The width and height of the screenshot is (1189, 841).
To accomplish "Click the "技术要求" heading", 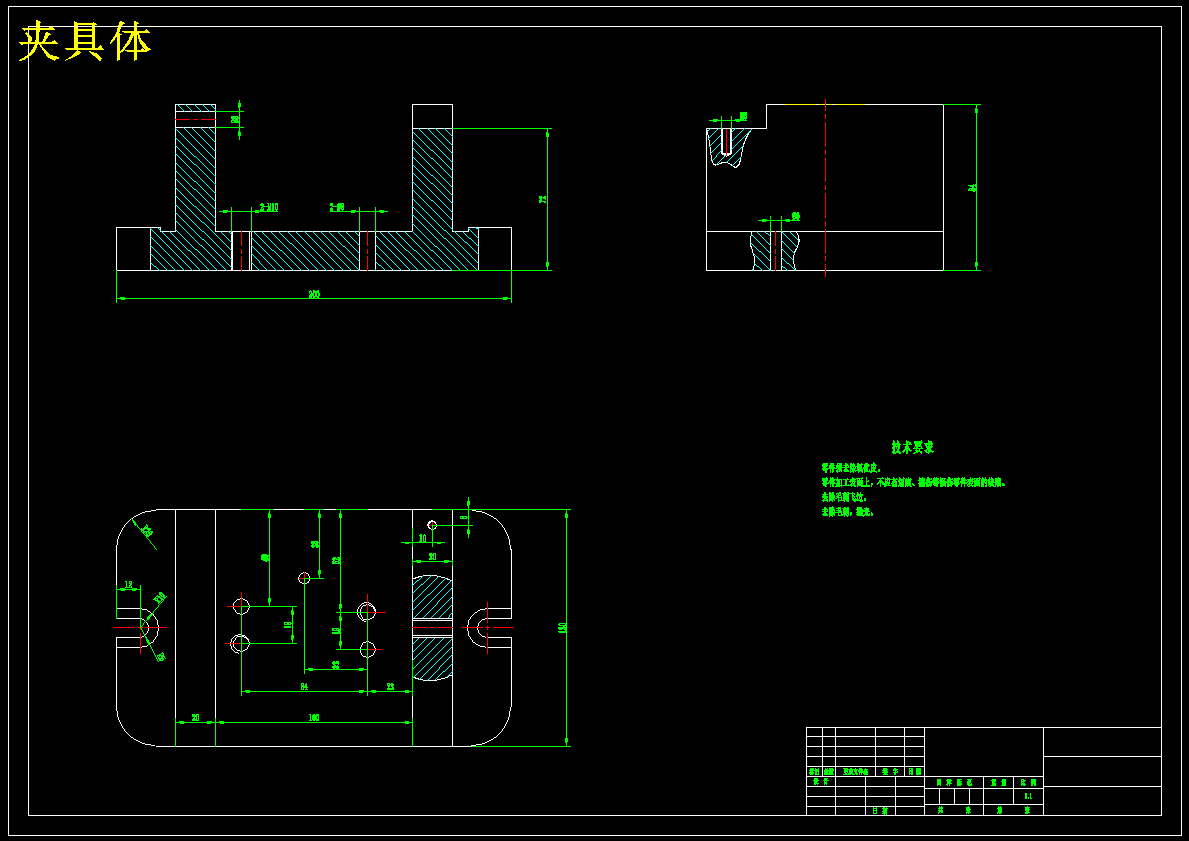I will [x=912, y=447].
